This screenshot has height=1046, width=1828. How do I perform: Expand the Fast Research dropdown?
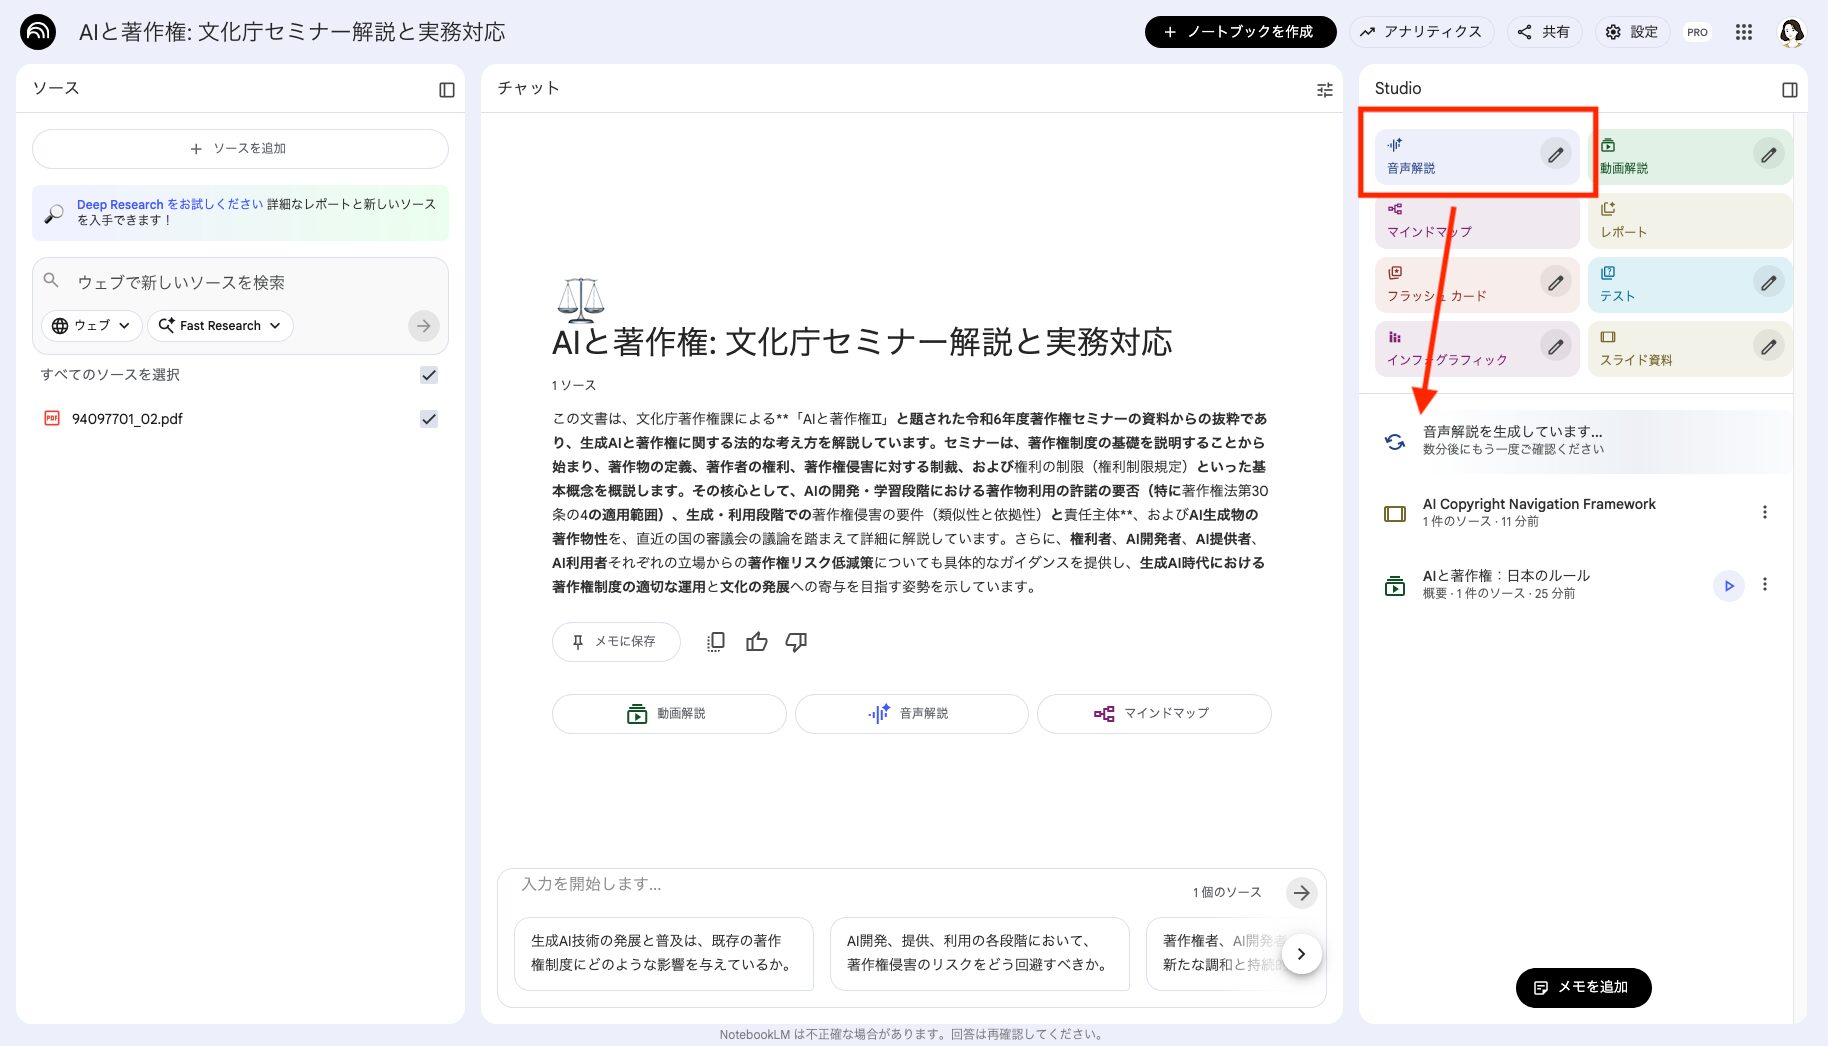tap(219, 325)
